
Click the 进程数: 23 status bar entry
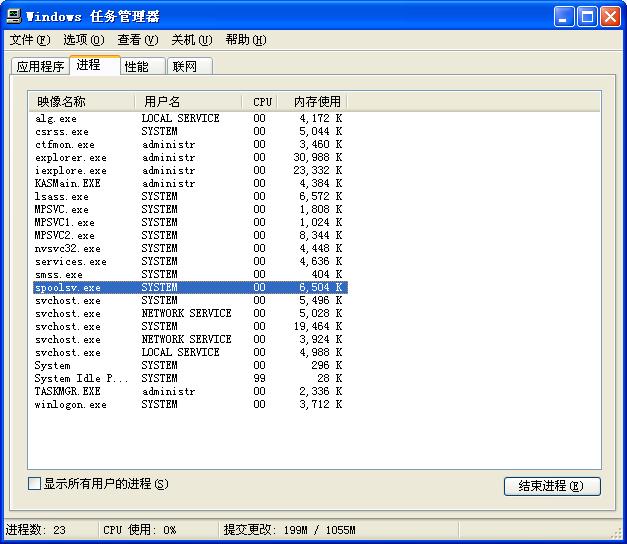click(x=36, y=530)
